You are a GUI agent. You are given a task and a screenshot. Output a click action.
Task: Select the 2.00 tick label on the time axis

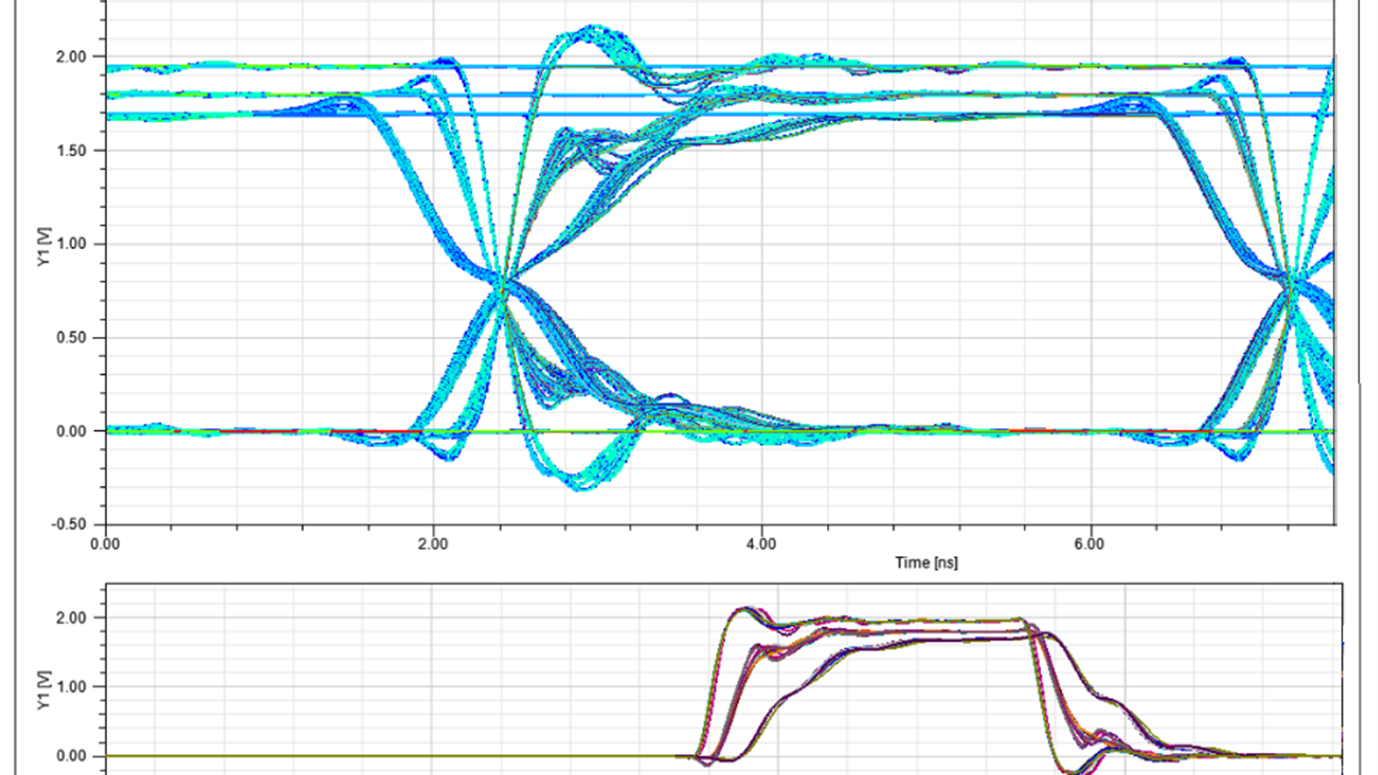[x=433, y=544]
